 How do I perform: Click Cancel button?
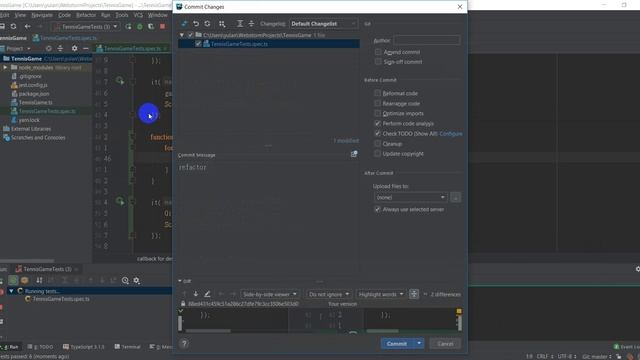tap(445, 344)
